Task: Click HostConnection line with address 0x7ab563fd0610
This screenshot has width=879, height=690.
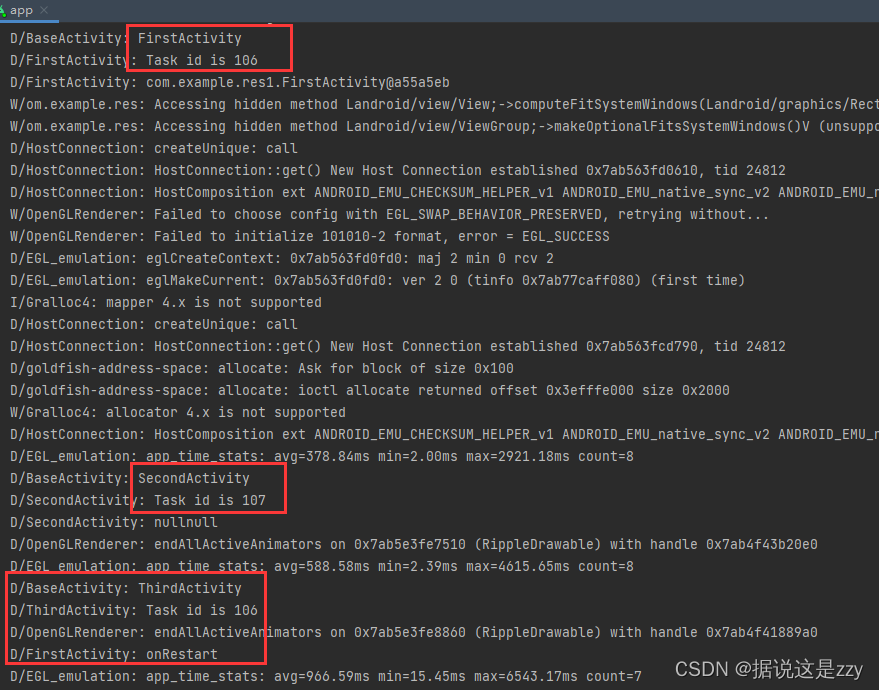Action: (x=398, y=170)
